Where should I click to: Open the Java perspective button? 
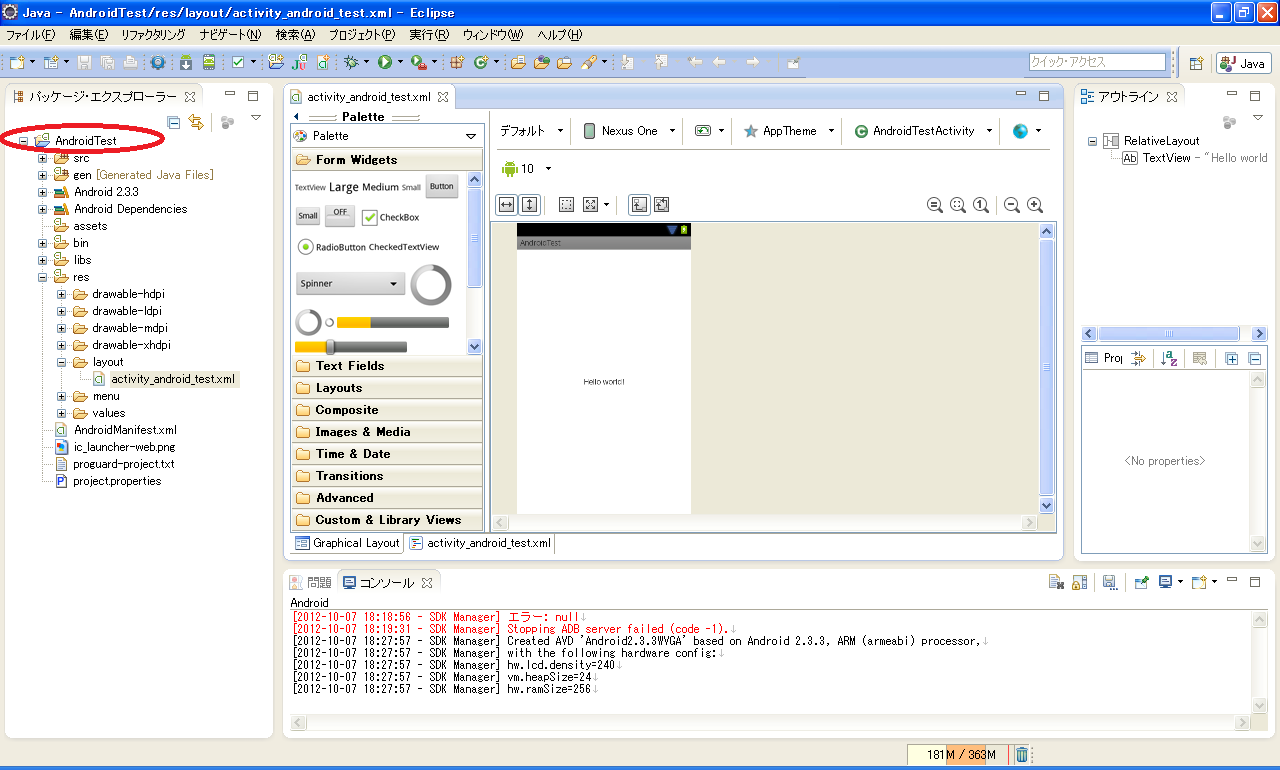[x=1243, y=63]
